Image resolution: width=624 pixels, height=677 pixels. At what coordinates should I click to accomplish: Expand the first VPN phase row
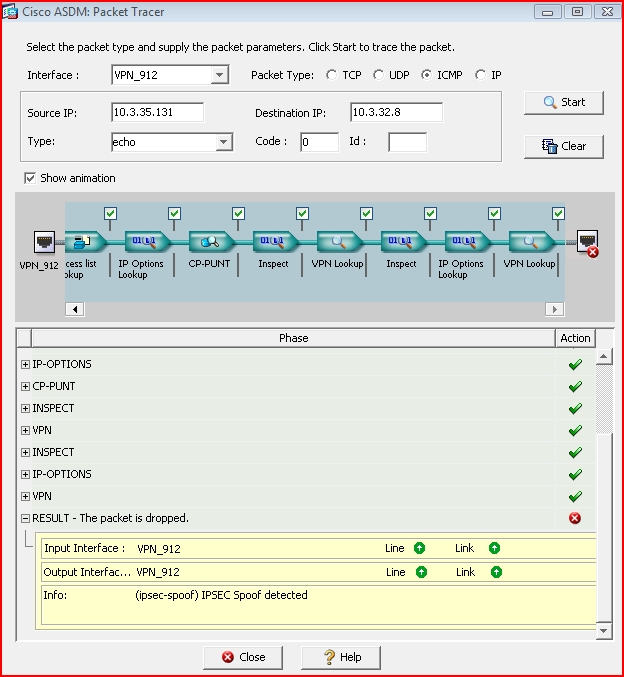pyautogui.click(x=25, y=430)
